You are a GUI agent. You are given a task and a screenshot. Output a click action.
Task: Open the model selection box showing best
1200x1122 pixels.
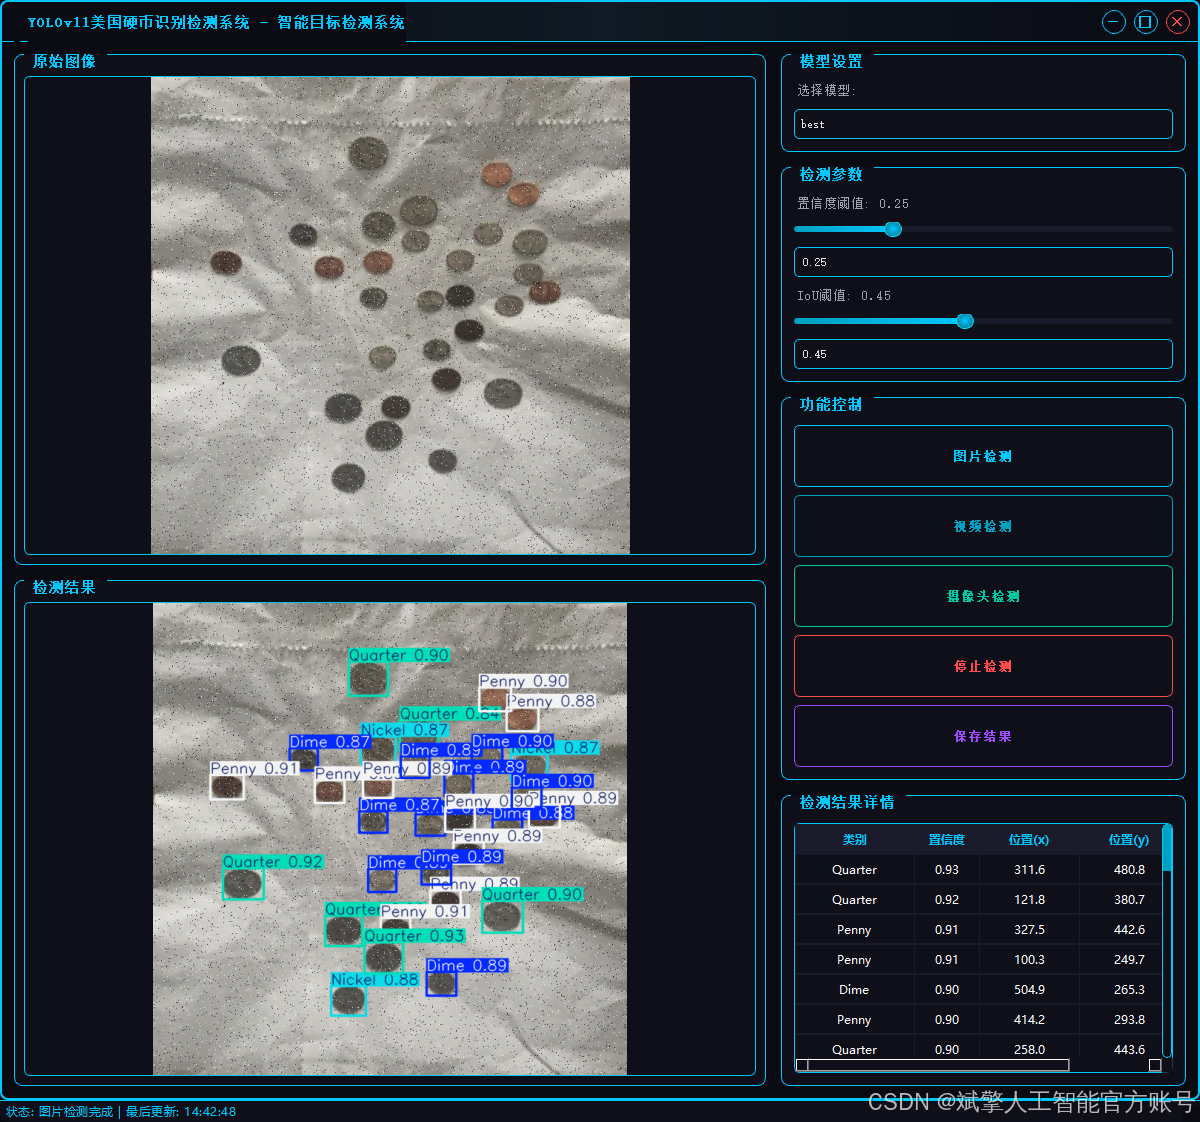[983, 124]
